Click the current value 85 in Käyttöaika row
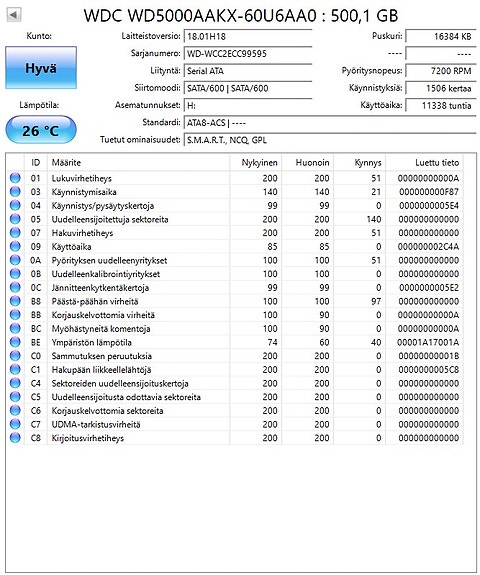 272,246
